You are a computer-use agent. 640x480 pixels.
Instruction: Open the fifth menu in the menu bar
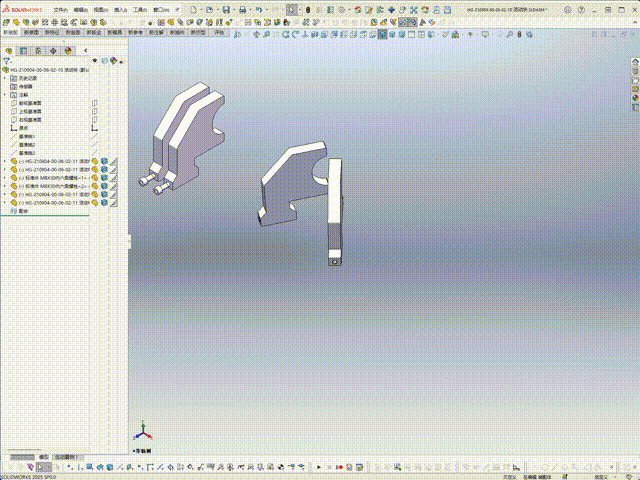pos(140,9)
